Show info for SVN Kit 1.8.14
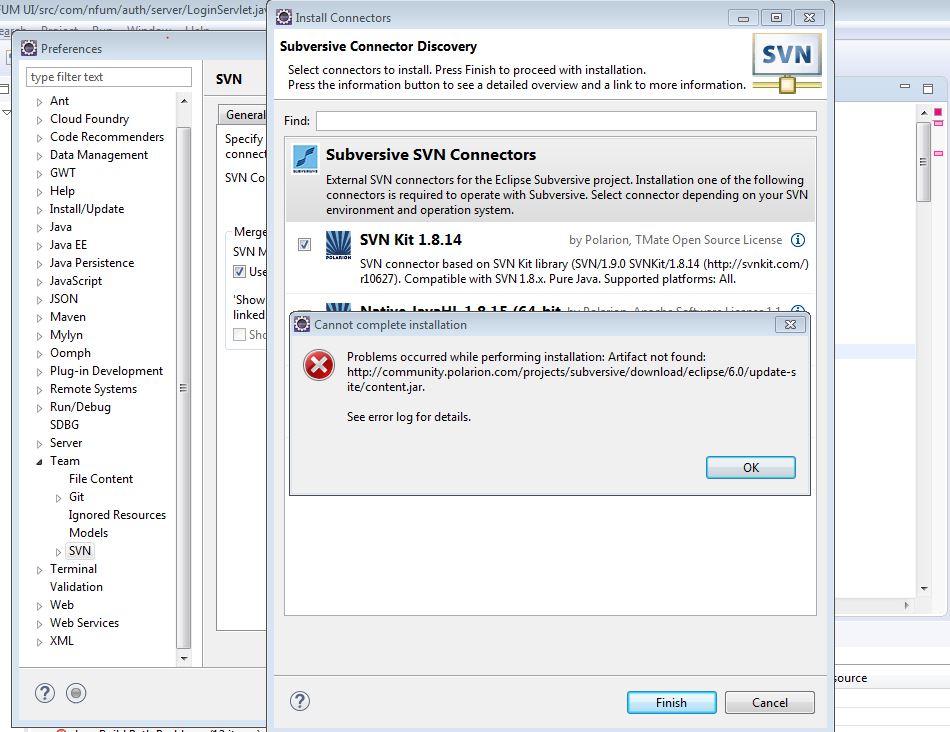Viewport: 950px width, 732px height. tap(798, 240)
